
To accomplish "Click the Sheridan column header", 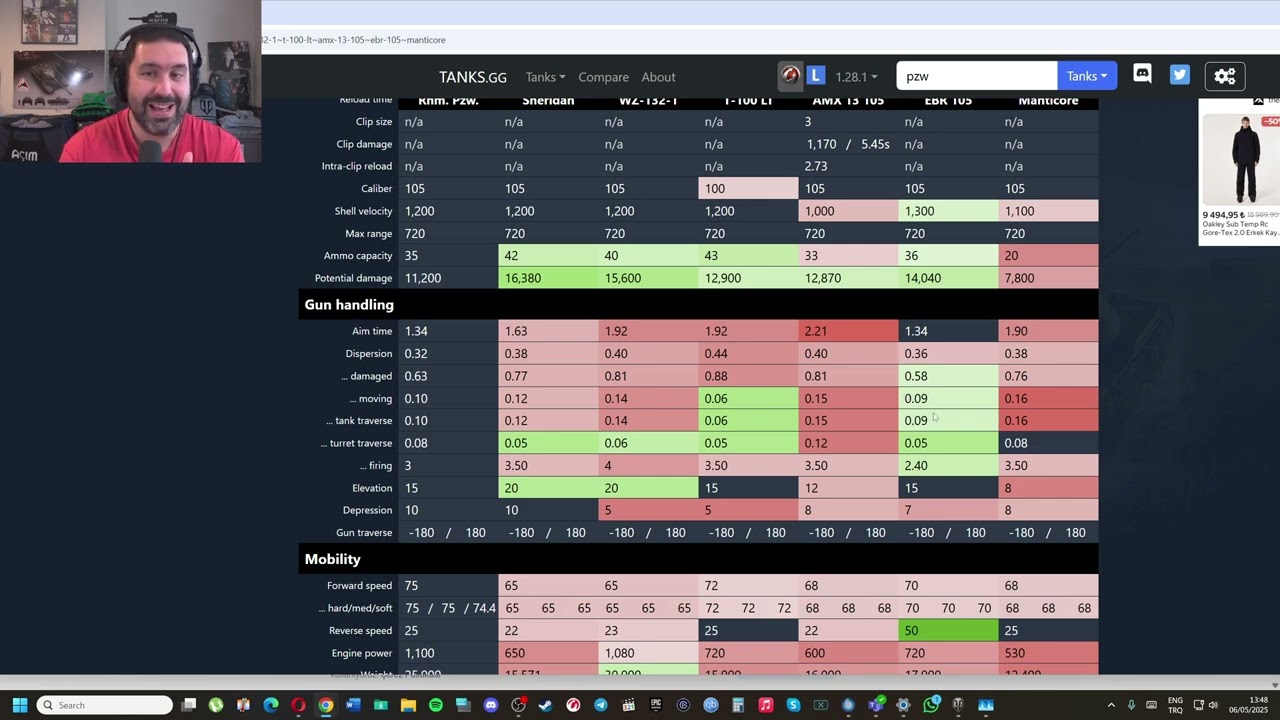I will pyautogui.click(x=548, y=101).
